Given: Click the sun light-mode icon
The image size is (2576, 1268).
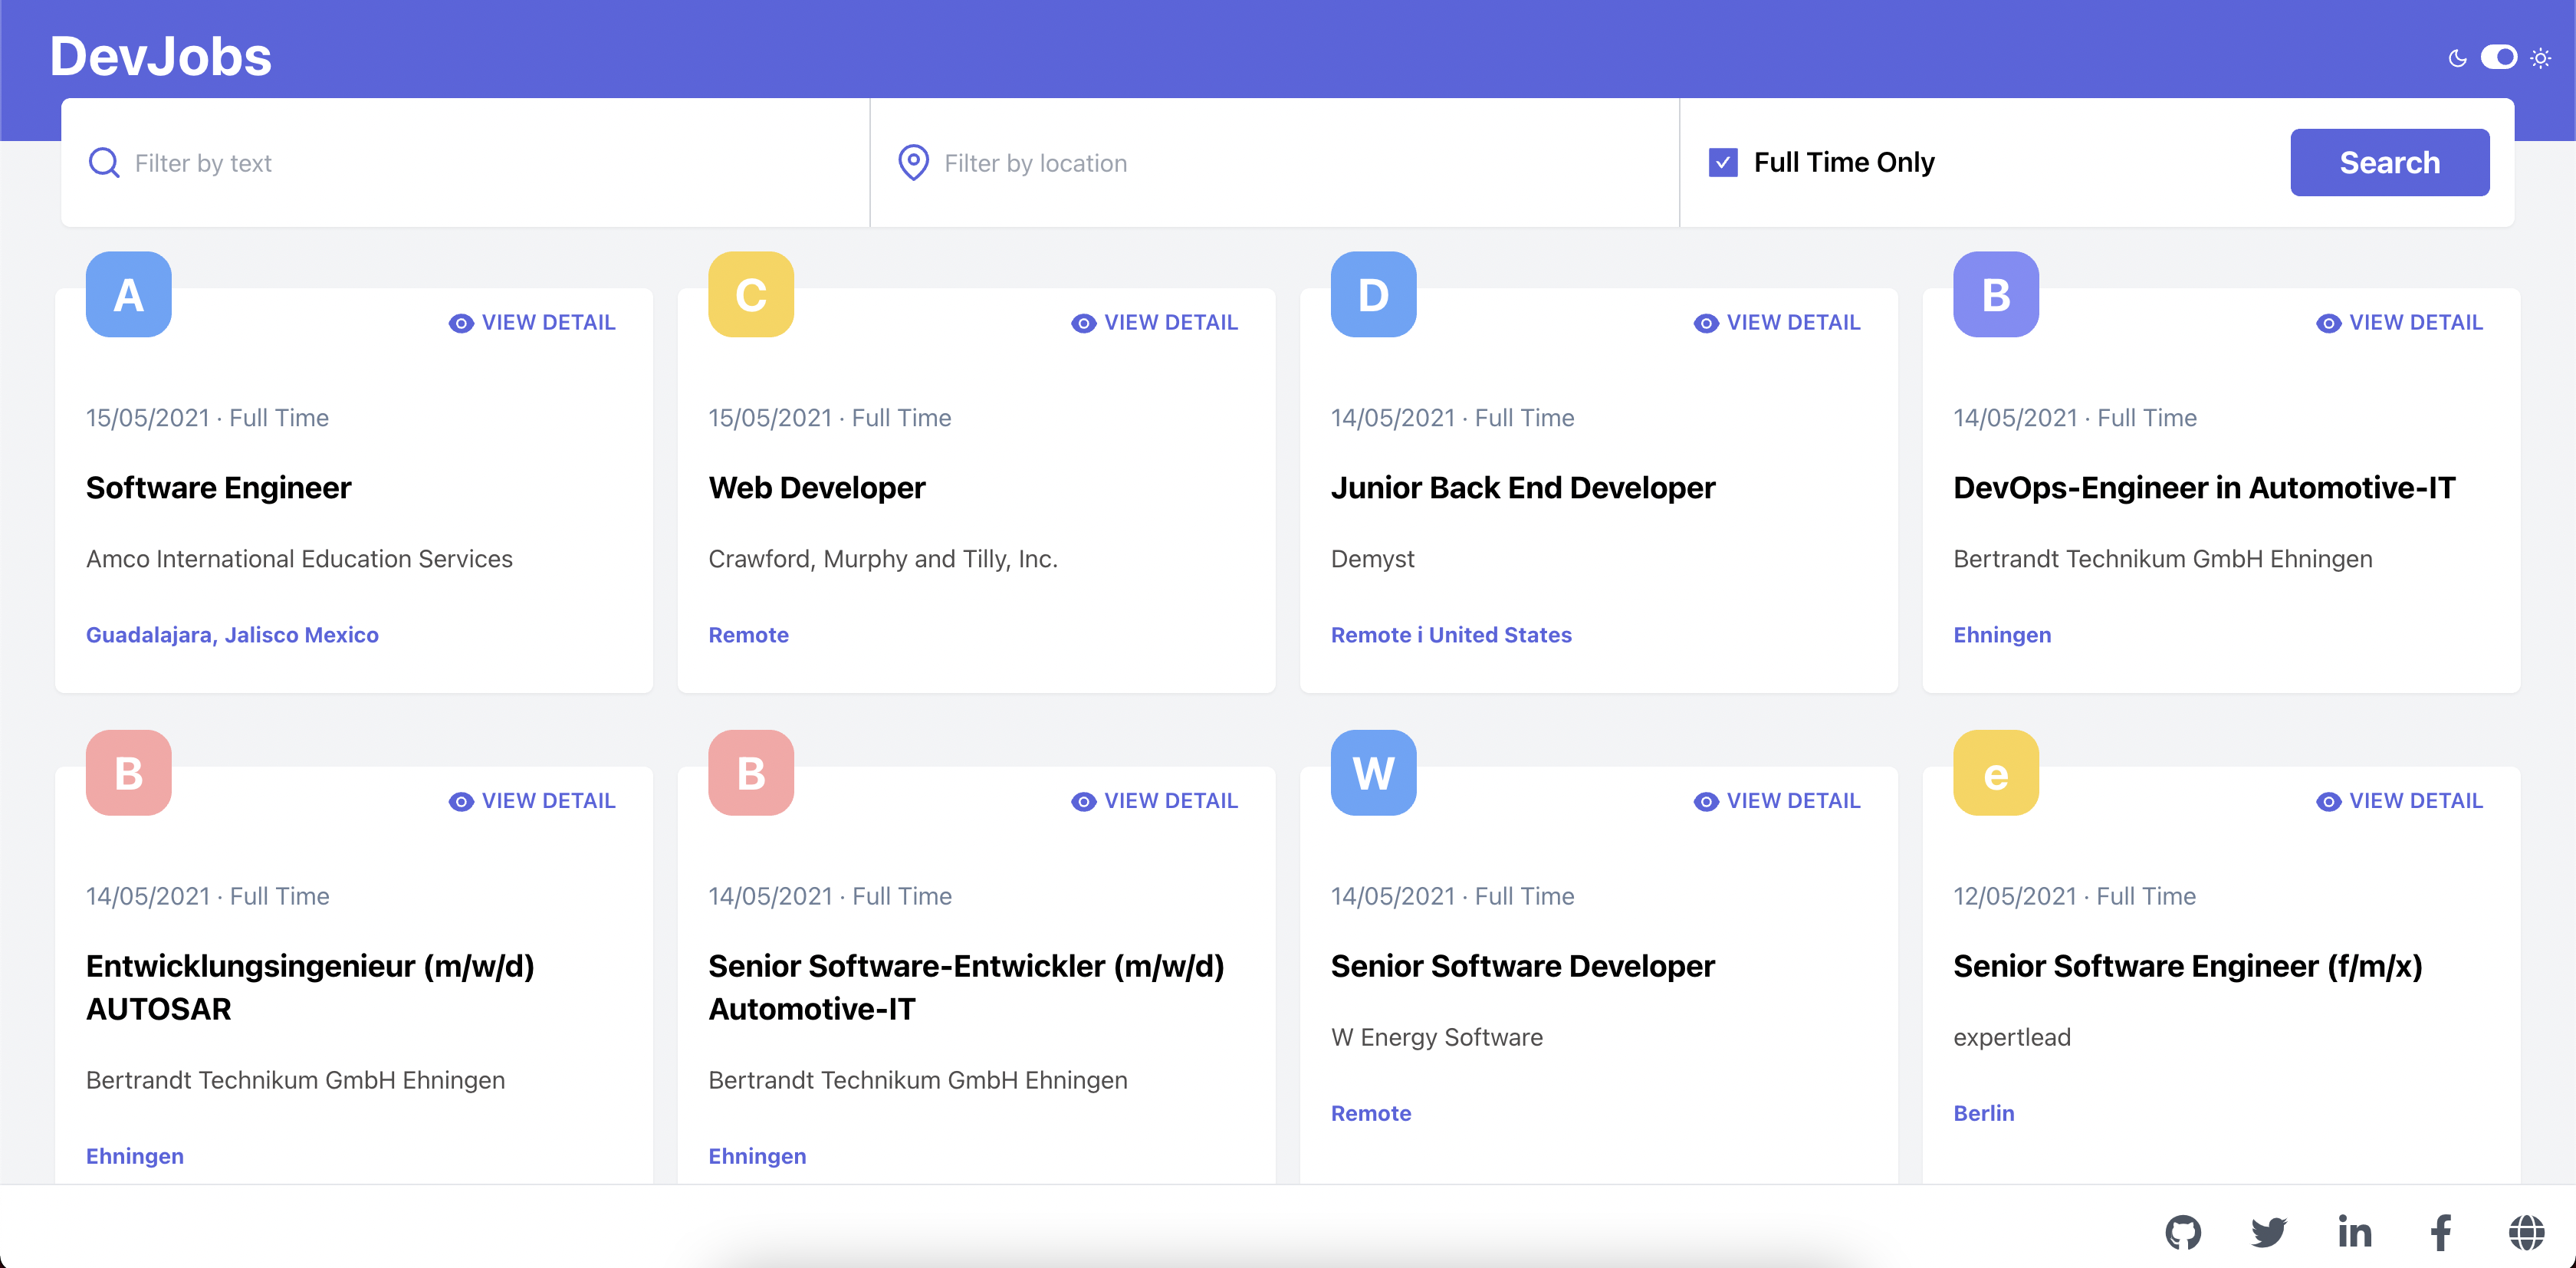Looking at the screenshot, I should 2540,58.
